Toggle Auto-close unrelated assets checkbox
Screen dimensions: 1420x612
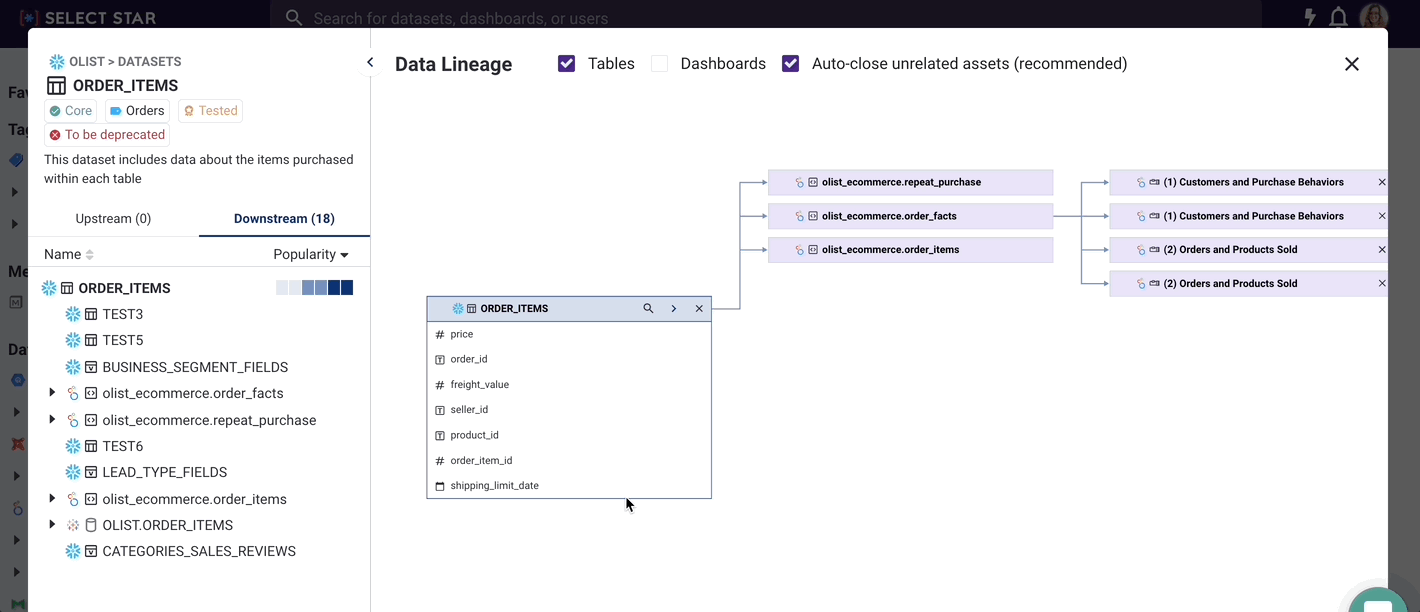coord(791,64)
